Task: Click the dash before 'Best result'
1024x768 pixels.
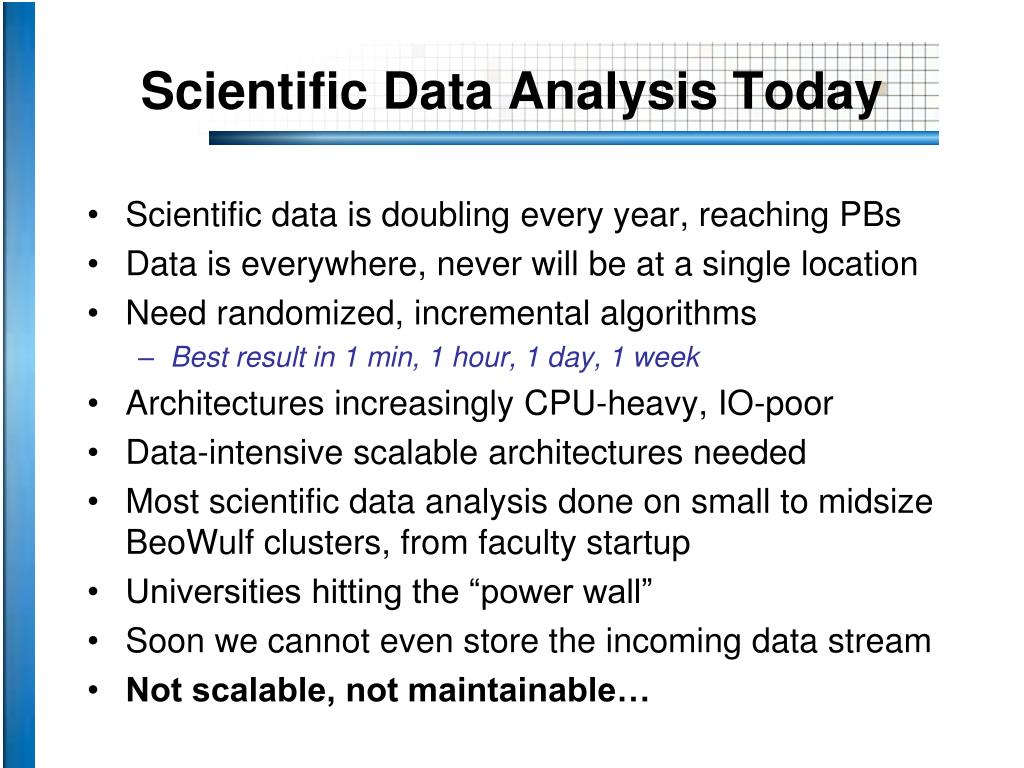Action: 146,358
